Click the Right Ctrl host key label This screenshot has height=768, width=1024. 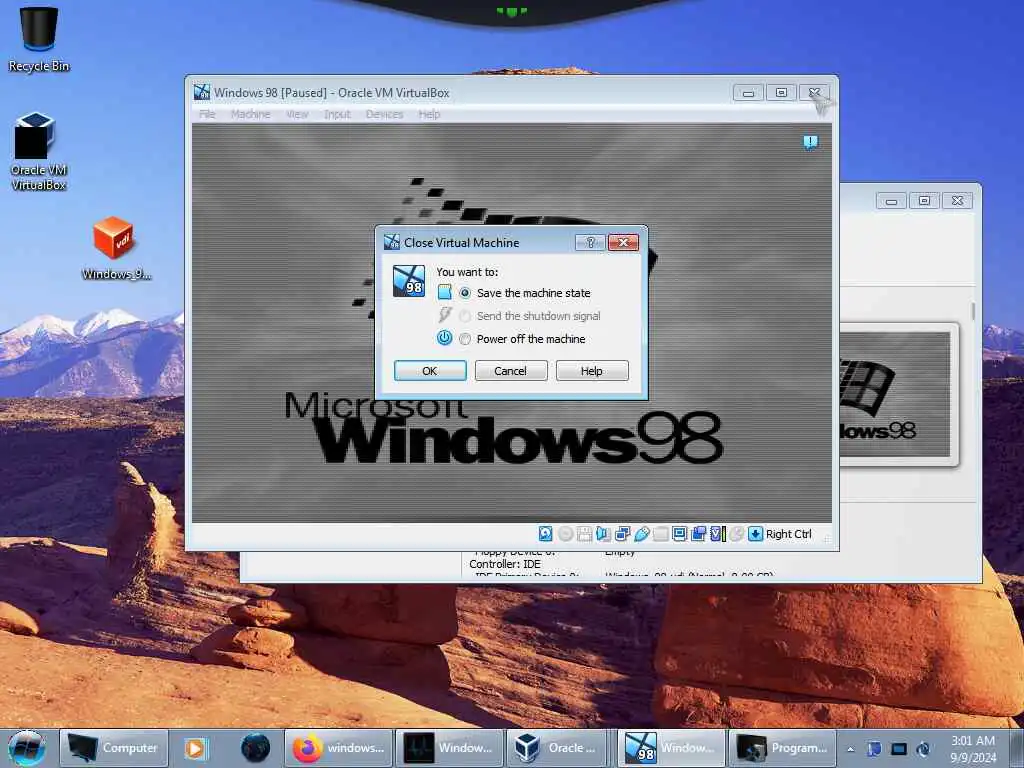pyautogui.click(x=789, y=534)
